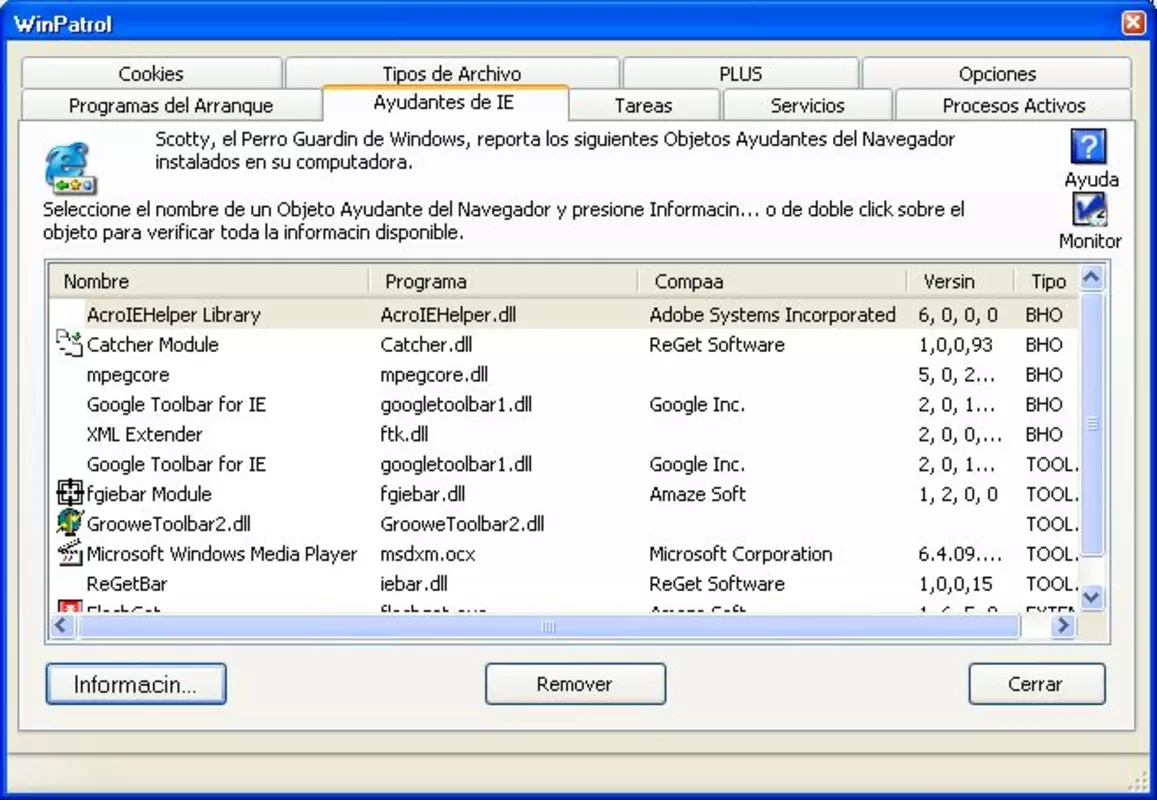Click the fgiebar.dll program cell
This screenshot has height=800, width=1157.
[x=422, y=493]
